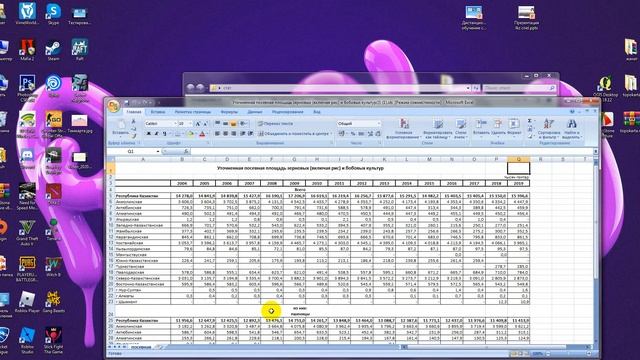Open the round Office button menu
The image size is (640, 360).
[x=114, y=106]
